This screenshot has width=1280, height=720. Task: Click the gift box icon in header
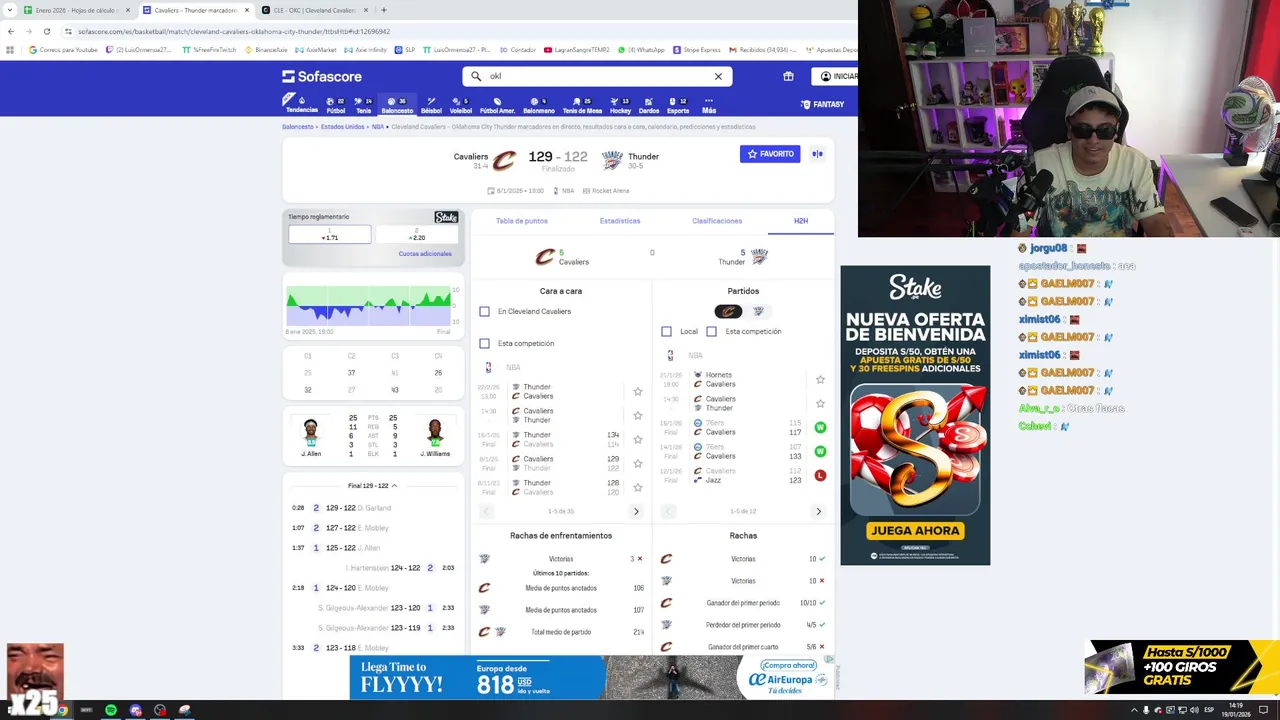click(x=788, y=76)
